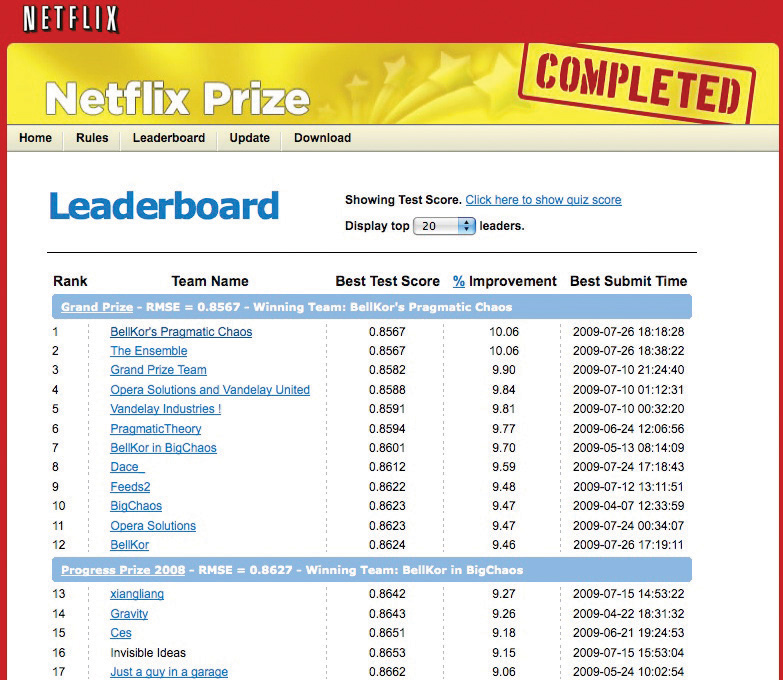Viewport: 783px width, 680px height.
Task: Open Just a guy in a garage
Action: pos(169,672)
